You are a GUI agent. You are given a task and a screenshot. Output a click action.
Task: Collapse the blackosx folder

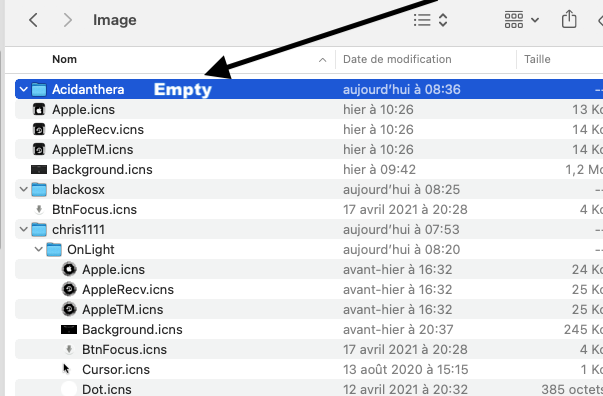[x=23, y=189]
